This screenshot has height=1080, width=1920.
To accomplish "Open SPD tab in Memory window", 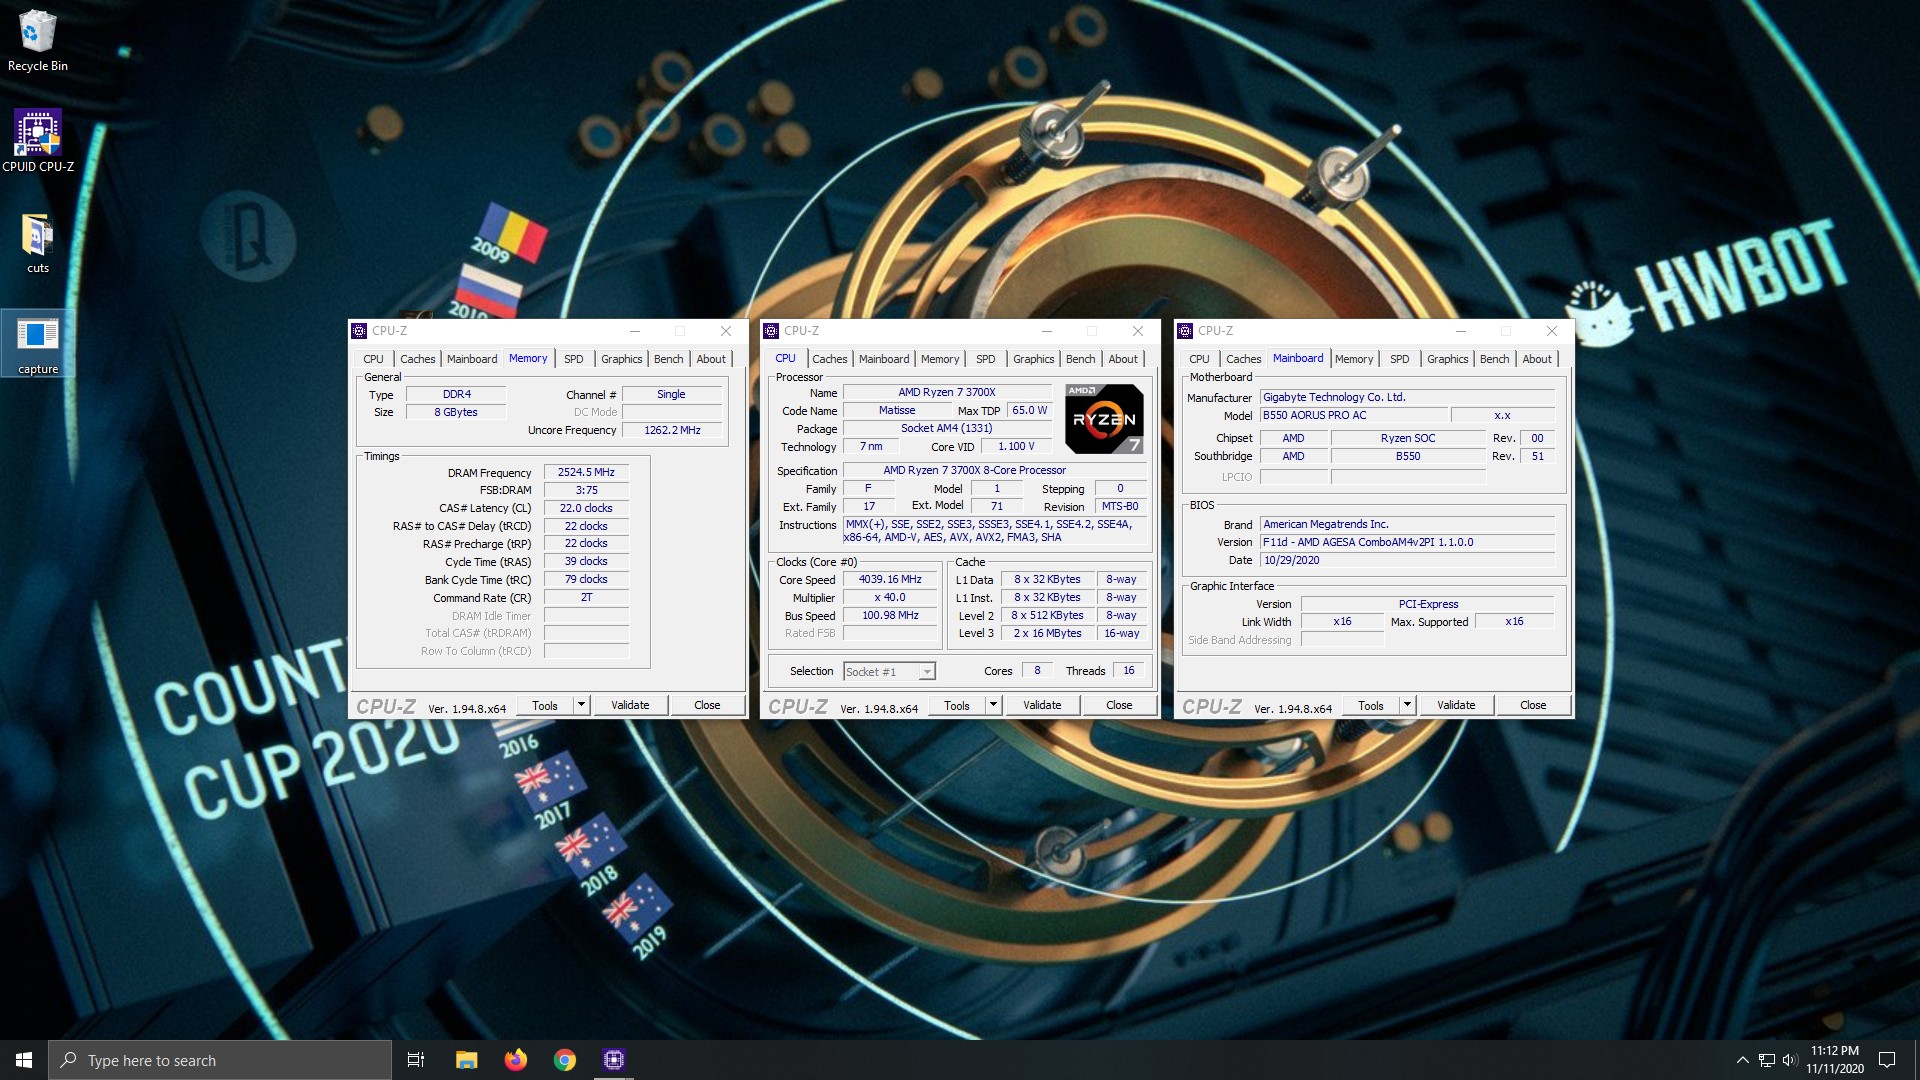I will pos(573,359).
